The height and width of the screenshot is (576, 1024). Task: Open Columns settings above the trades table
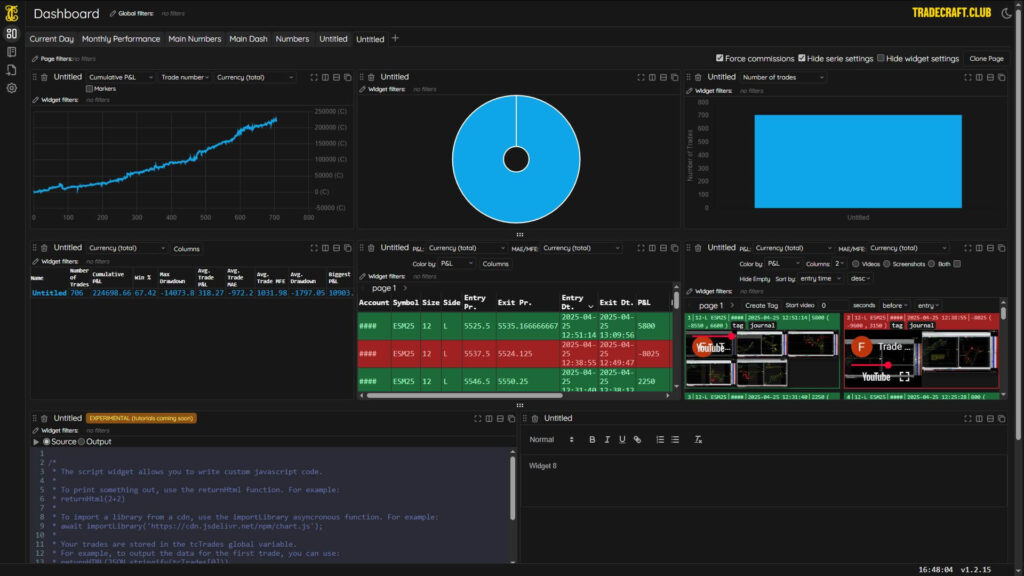click(x=496, y=264)
